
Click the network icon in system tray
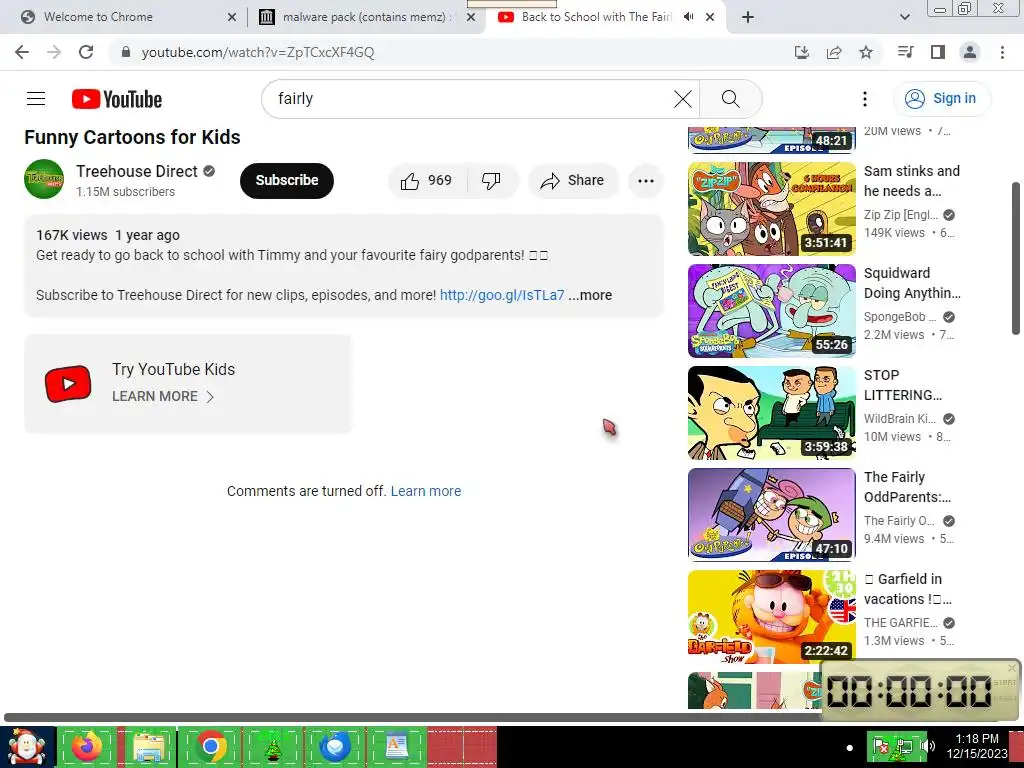click(x=904, y=746)
